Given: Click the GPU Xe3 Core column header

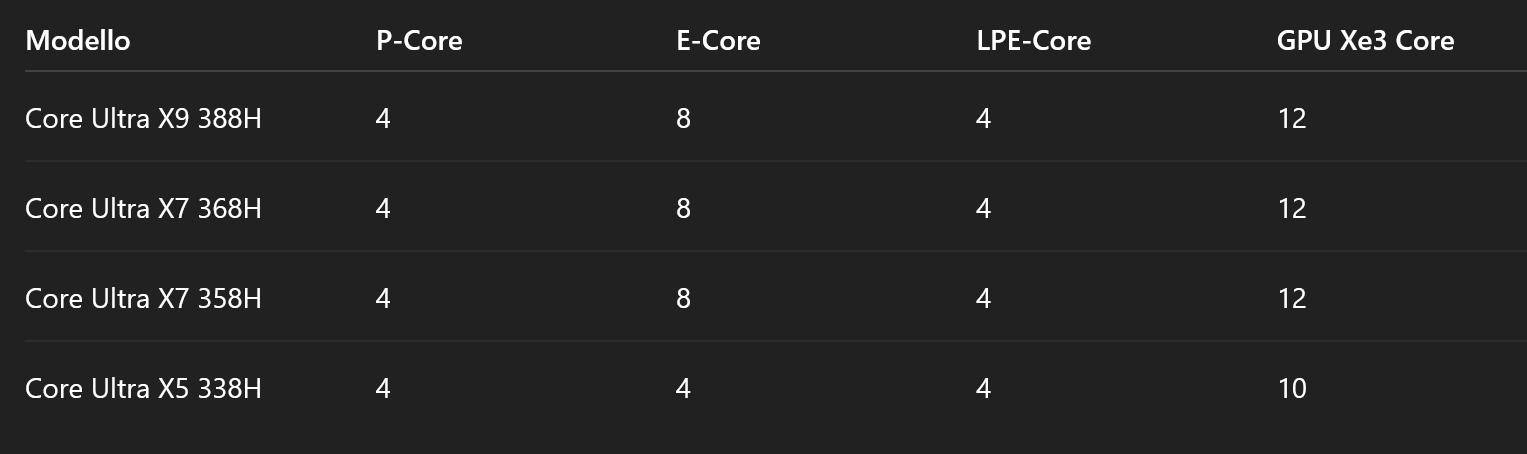Looking at the screenshot, I should click(x=1365, y=41).
